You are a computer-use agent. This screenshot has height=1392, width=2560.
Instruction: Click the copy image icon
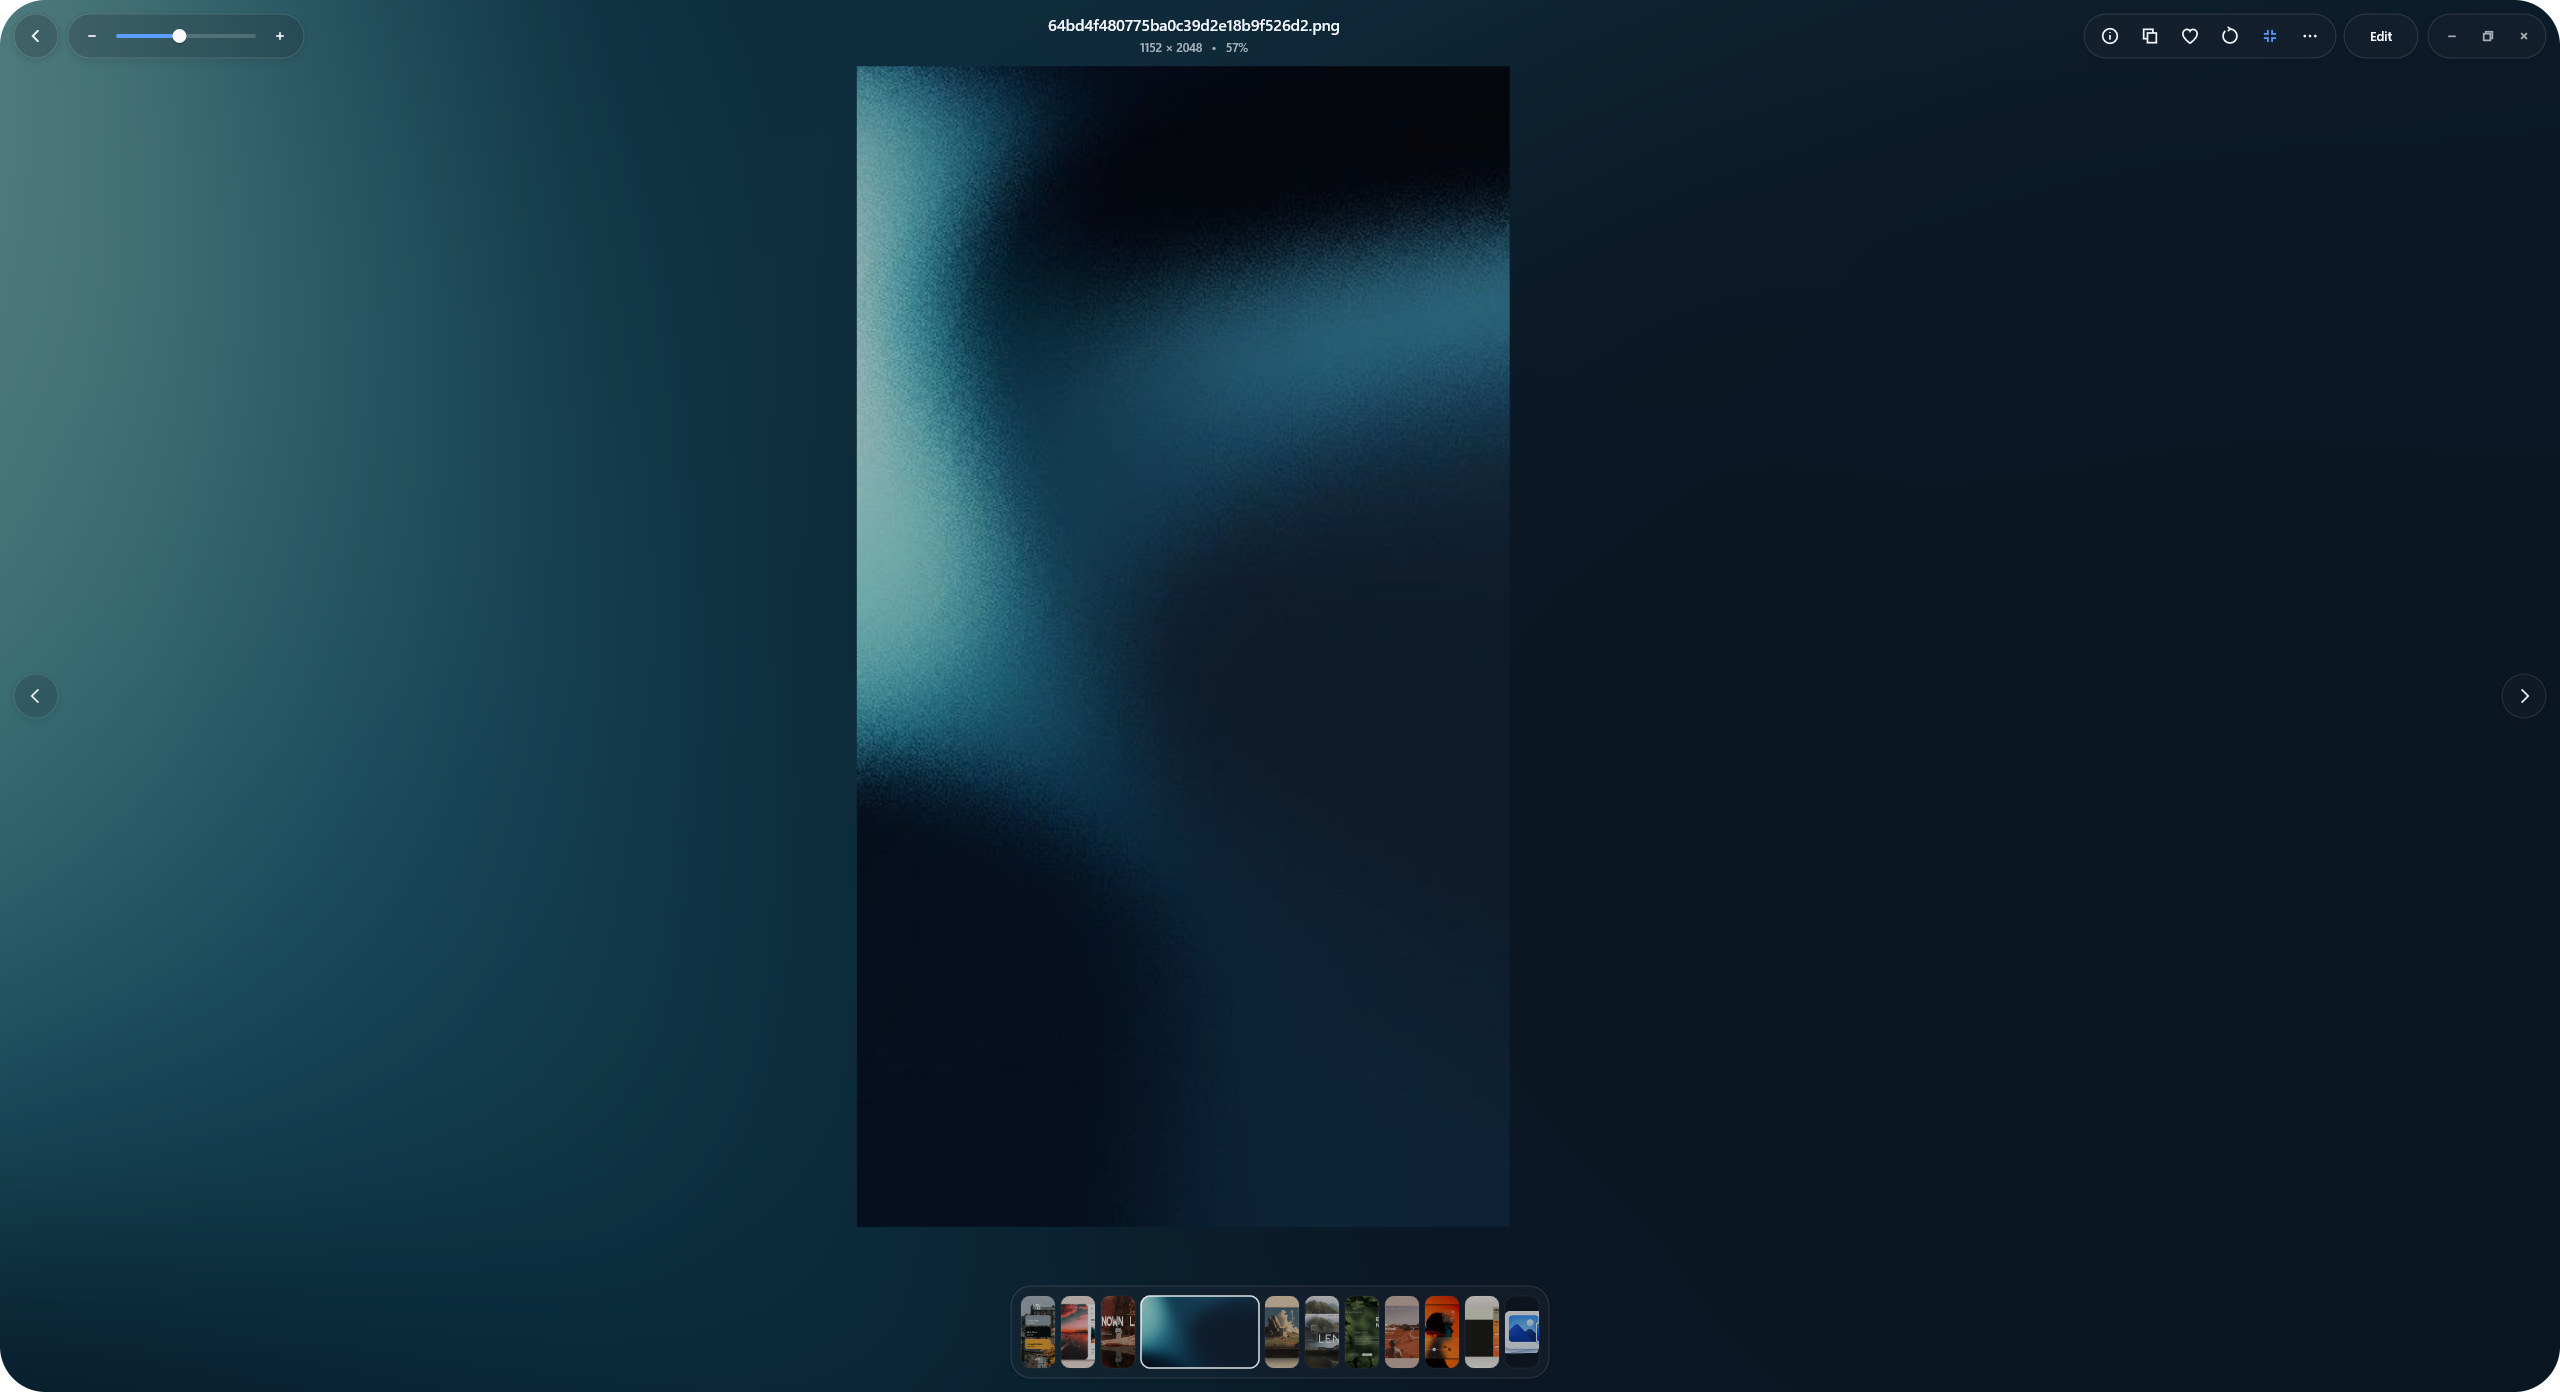pyautogui.click(x=2150, y=36)
